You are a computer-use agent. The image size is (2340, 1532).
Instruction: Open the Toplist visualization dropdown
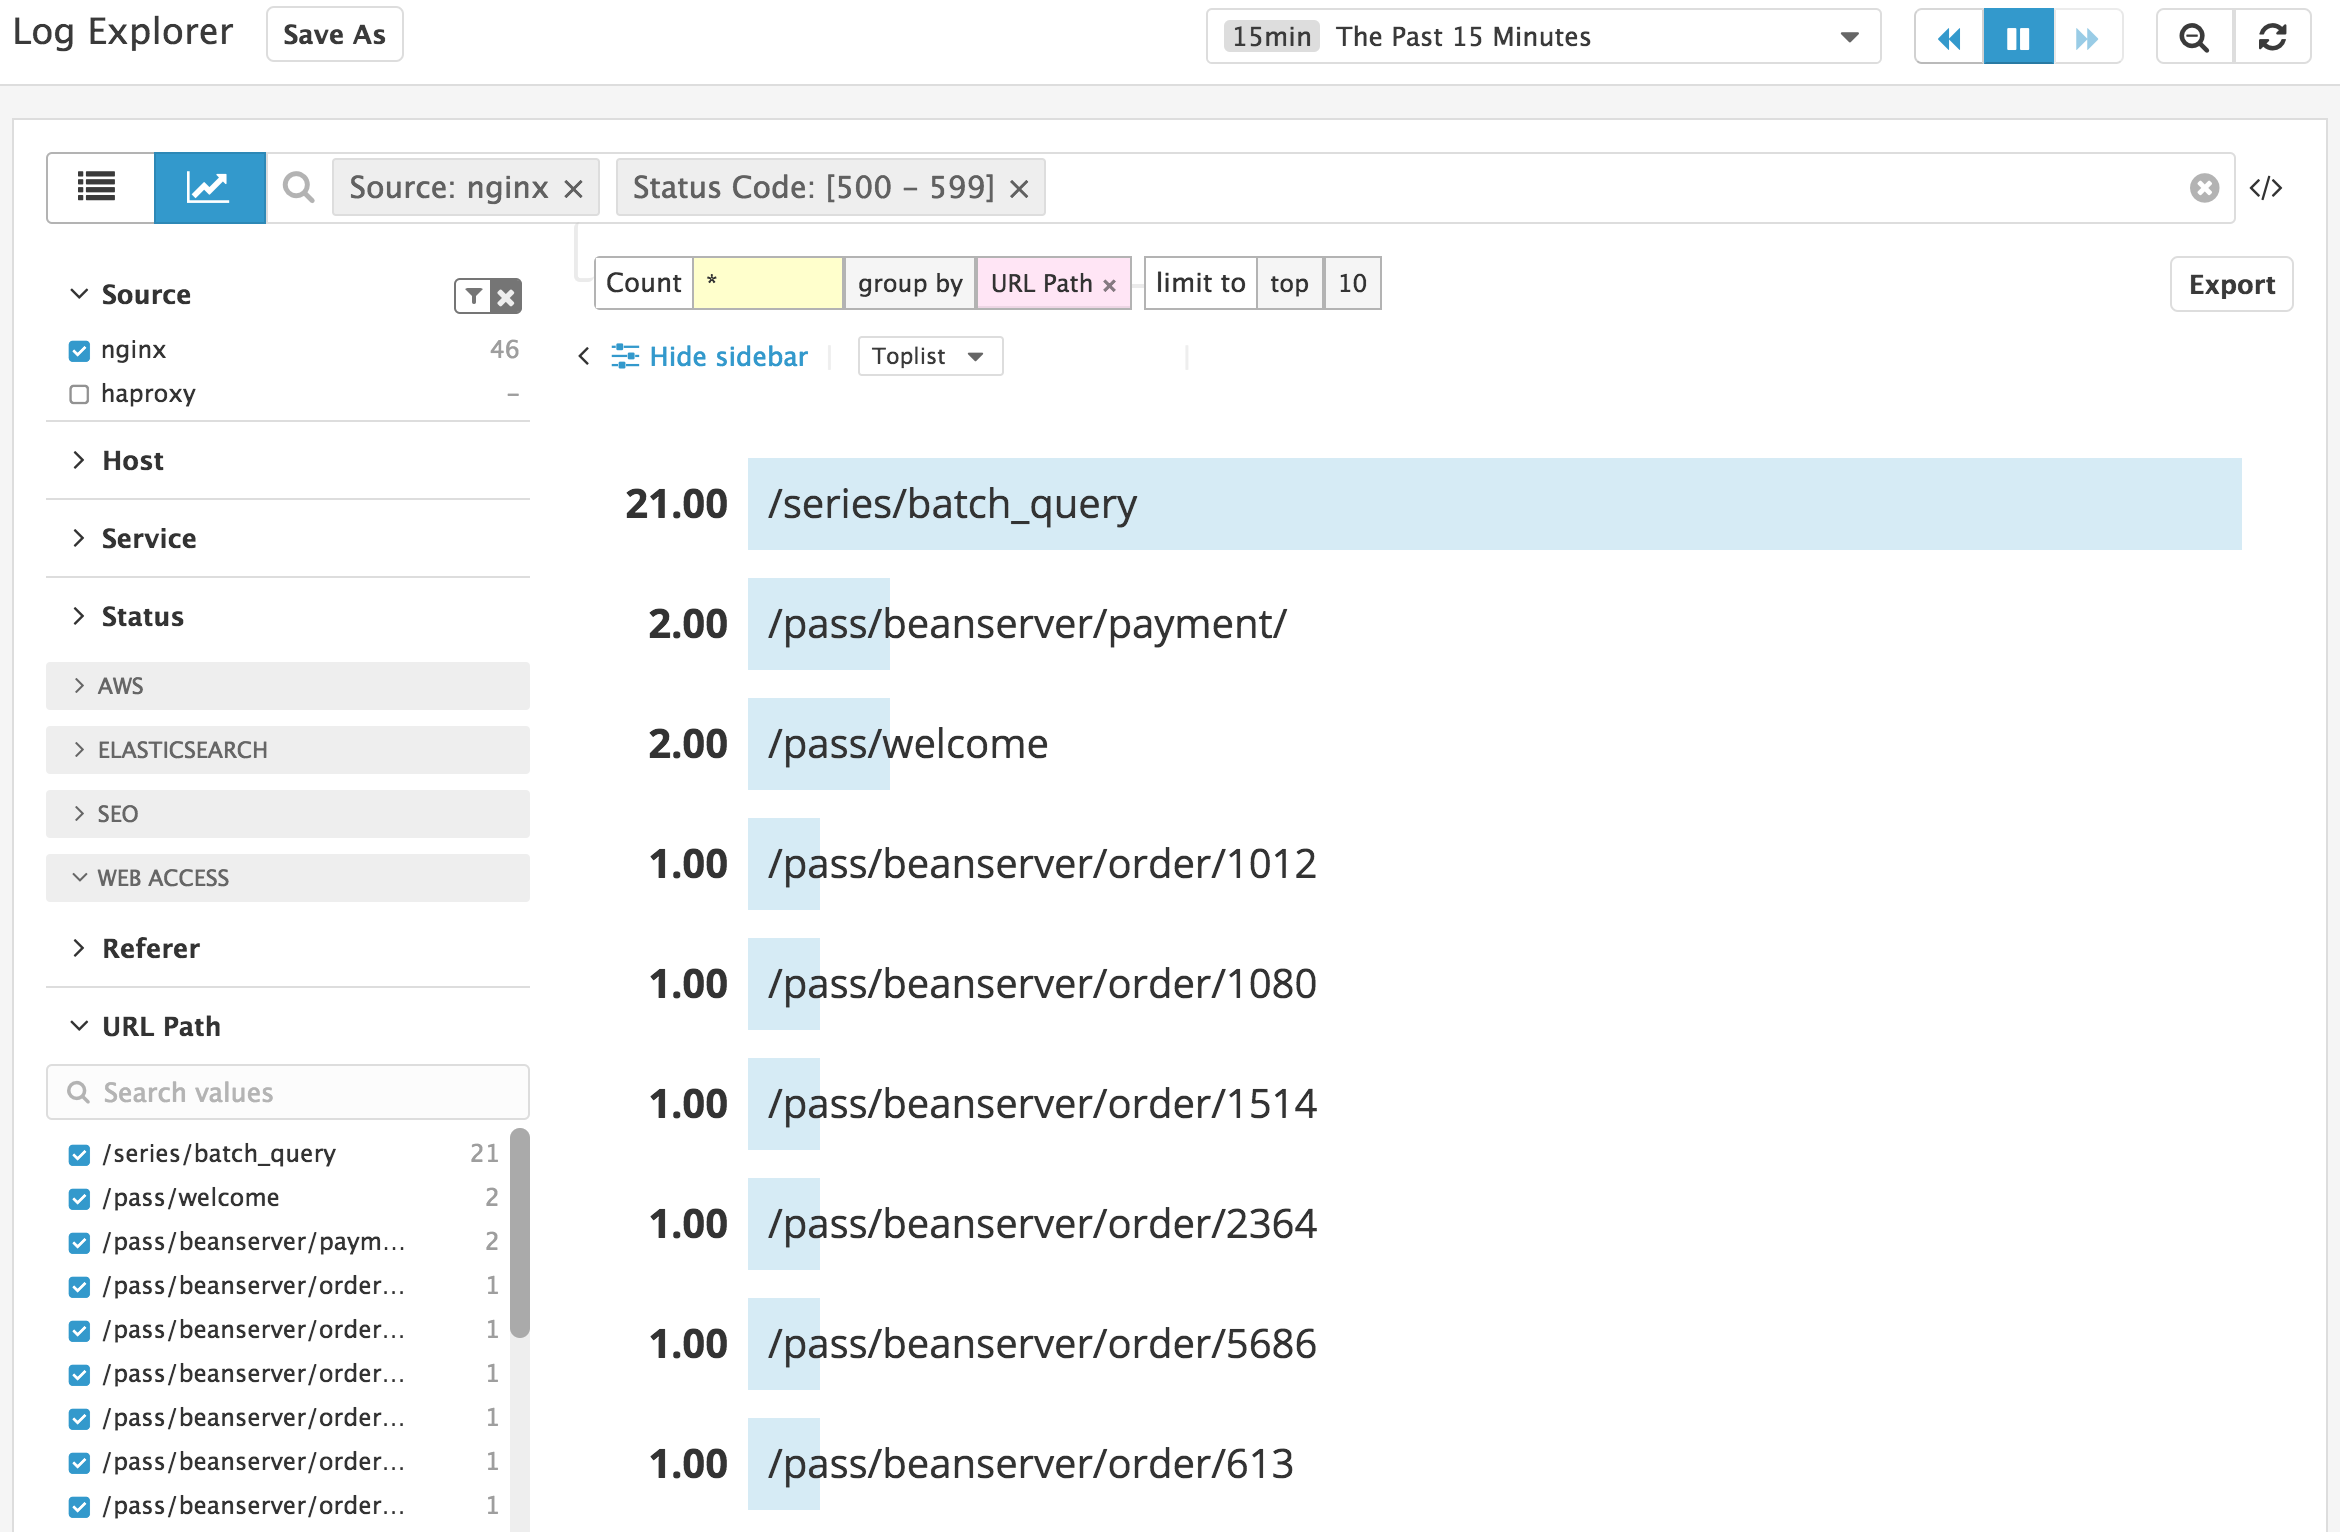[x=929, y=356]
